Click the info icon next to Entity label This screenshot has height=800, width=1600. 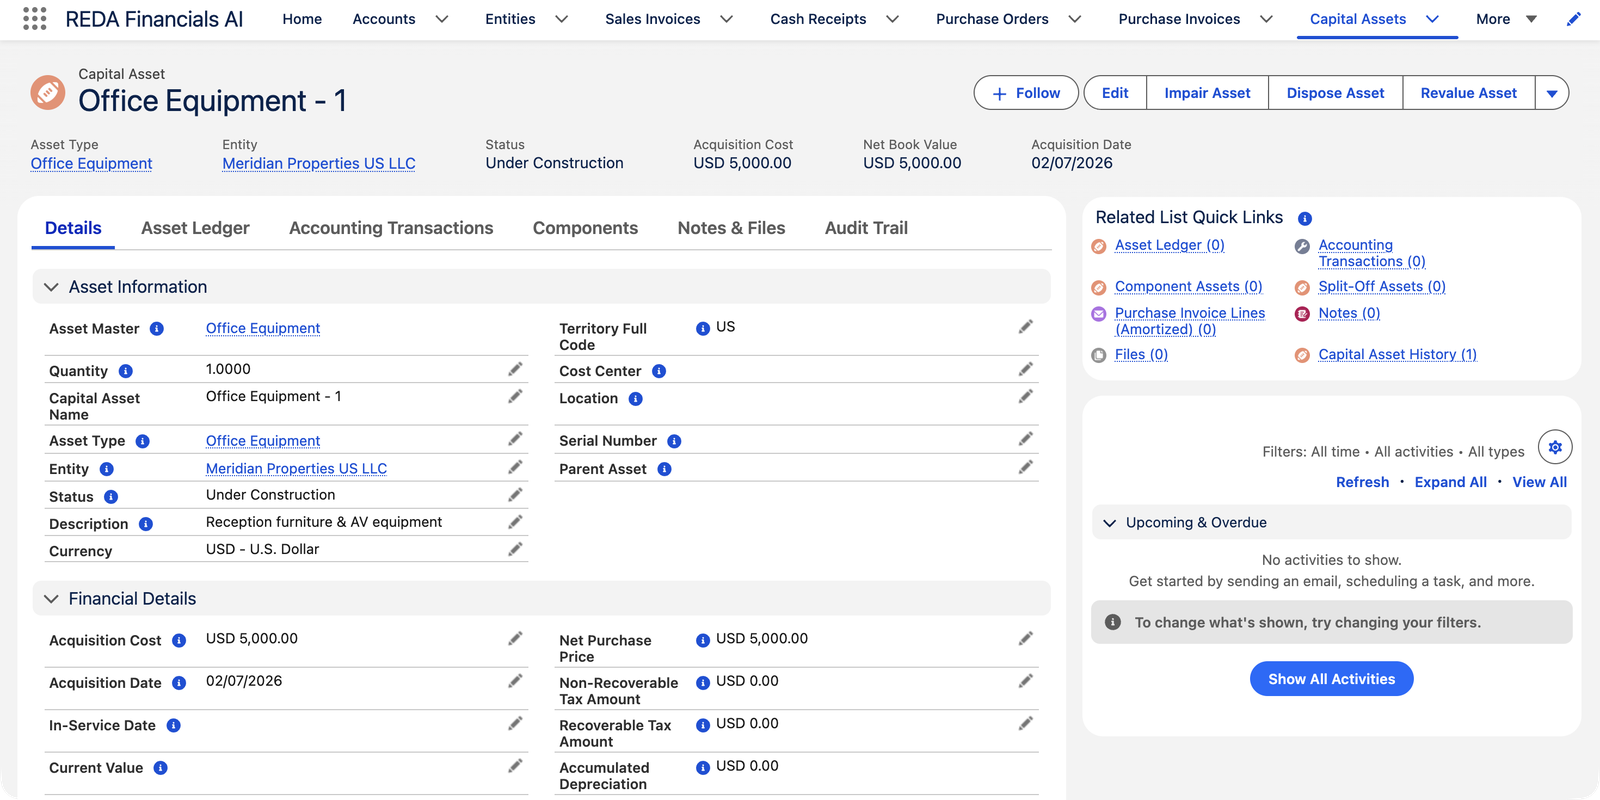(106, 469)
